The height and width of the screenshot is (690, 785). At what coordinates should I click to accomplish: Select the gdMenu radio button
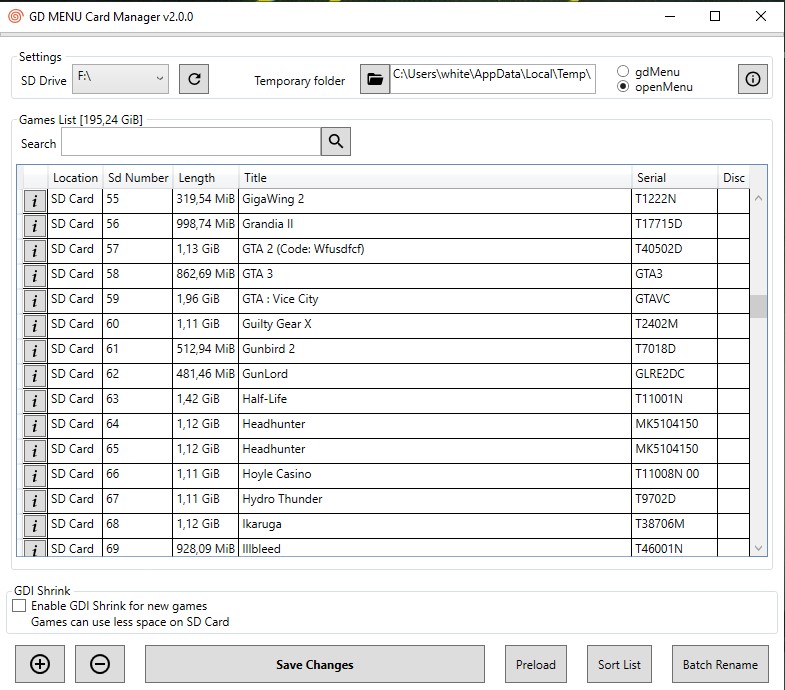coord(623,71)
